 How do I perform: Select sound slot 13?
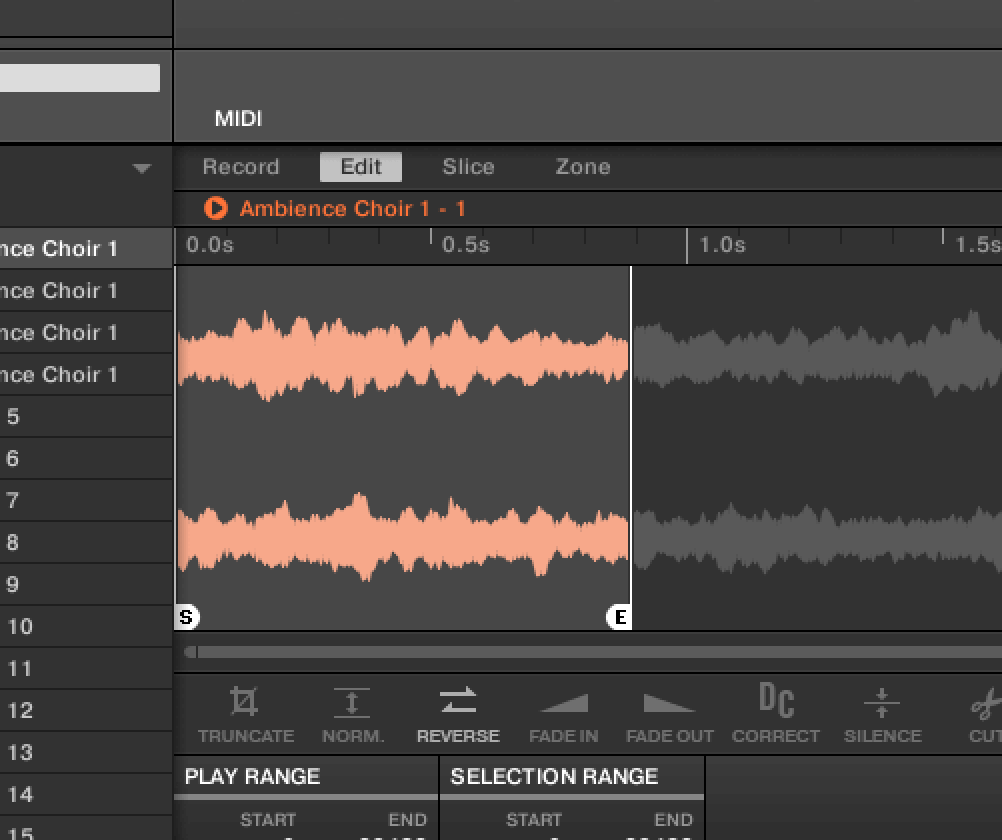[x=86, y=752]
